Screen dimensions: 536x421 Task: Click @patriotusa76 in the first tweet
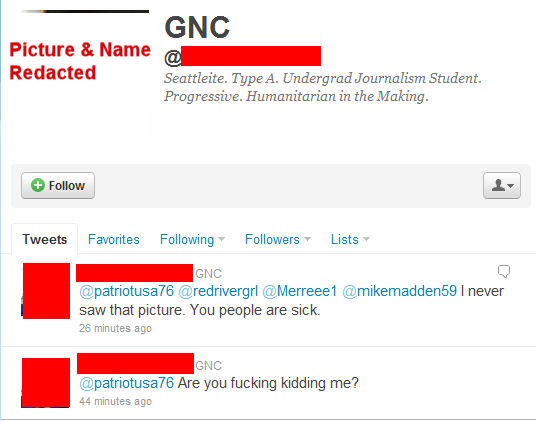pos(126,291)
